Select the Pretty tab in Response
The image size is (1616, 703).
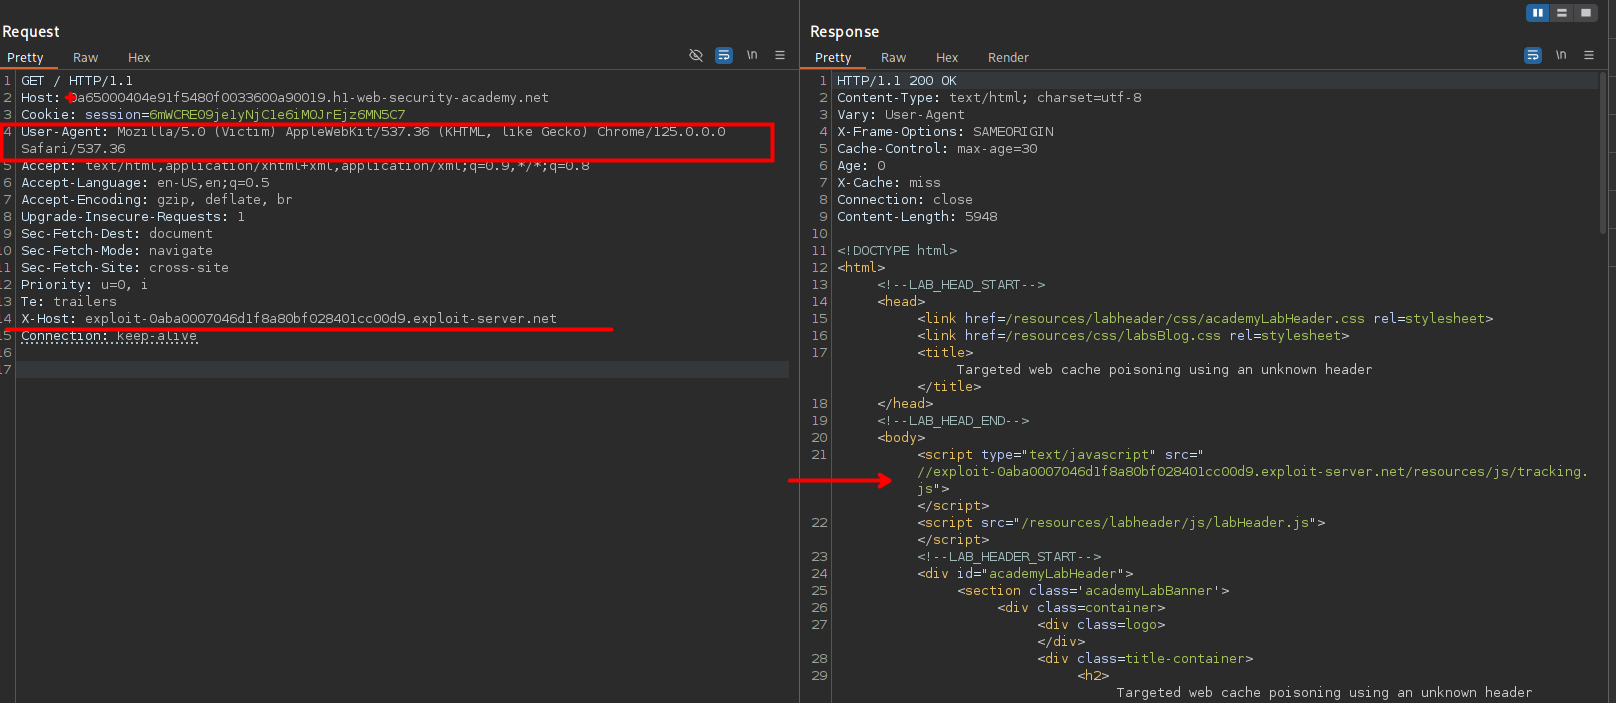833,58
